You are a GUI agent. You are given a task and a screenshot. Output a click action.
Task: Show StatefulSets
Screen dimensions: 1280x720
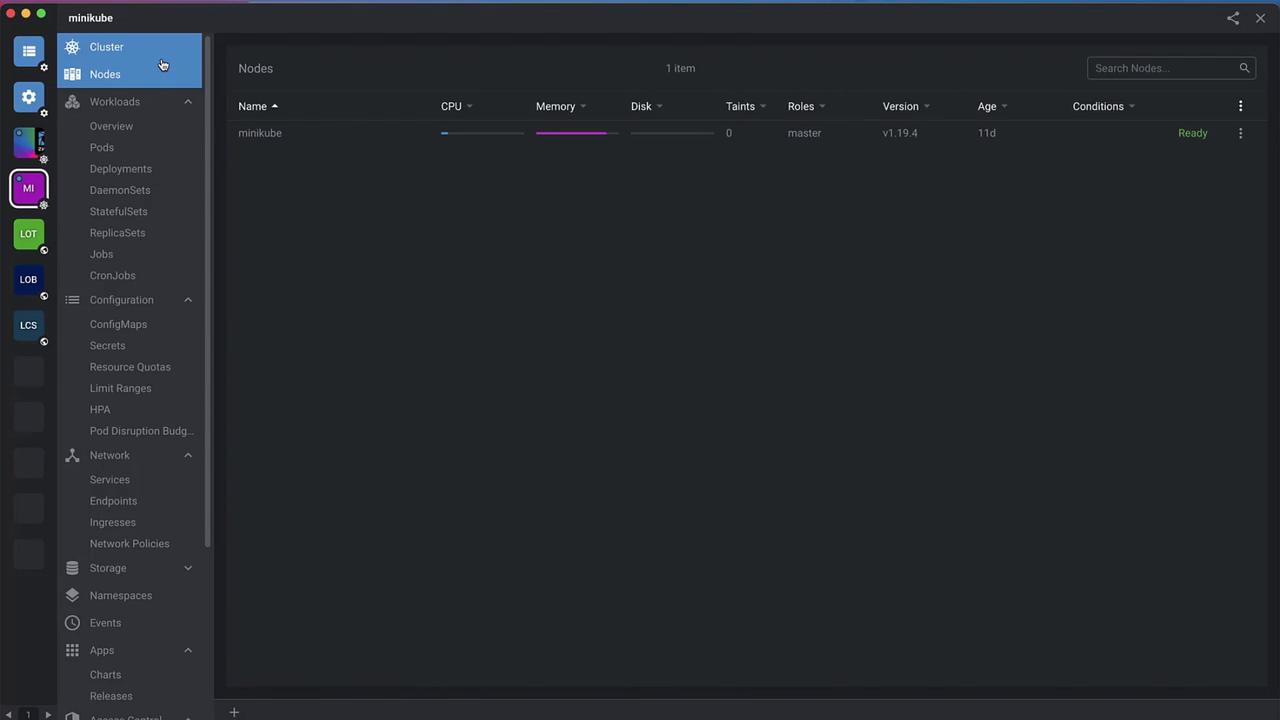119,212
